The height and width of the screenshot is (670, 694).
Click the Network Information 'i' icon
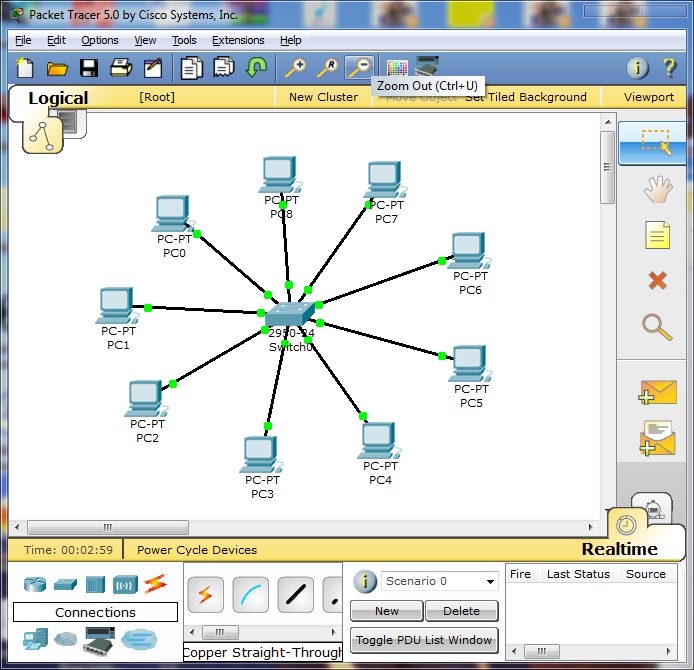coord(637,68)
